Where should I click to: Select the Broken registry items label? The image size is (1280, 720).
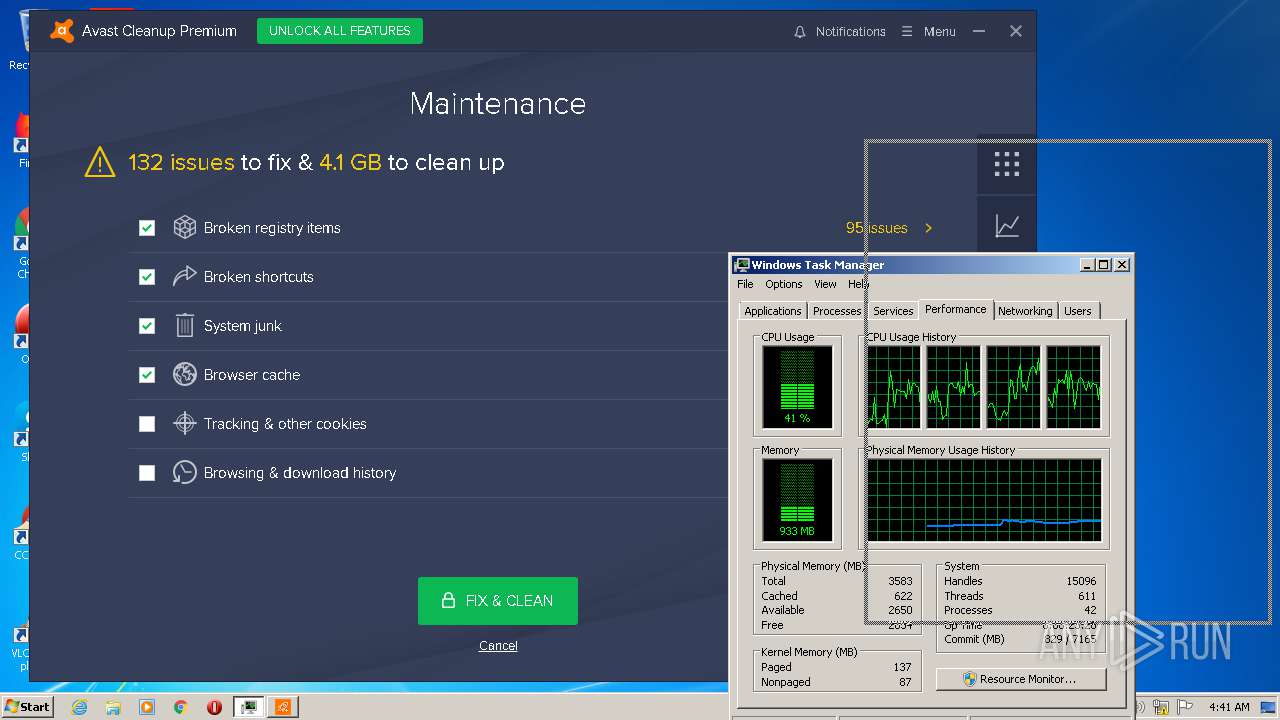click(x=272, y=228)
